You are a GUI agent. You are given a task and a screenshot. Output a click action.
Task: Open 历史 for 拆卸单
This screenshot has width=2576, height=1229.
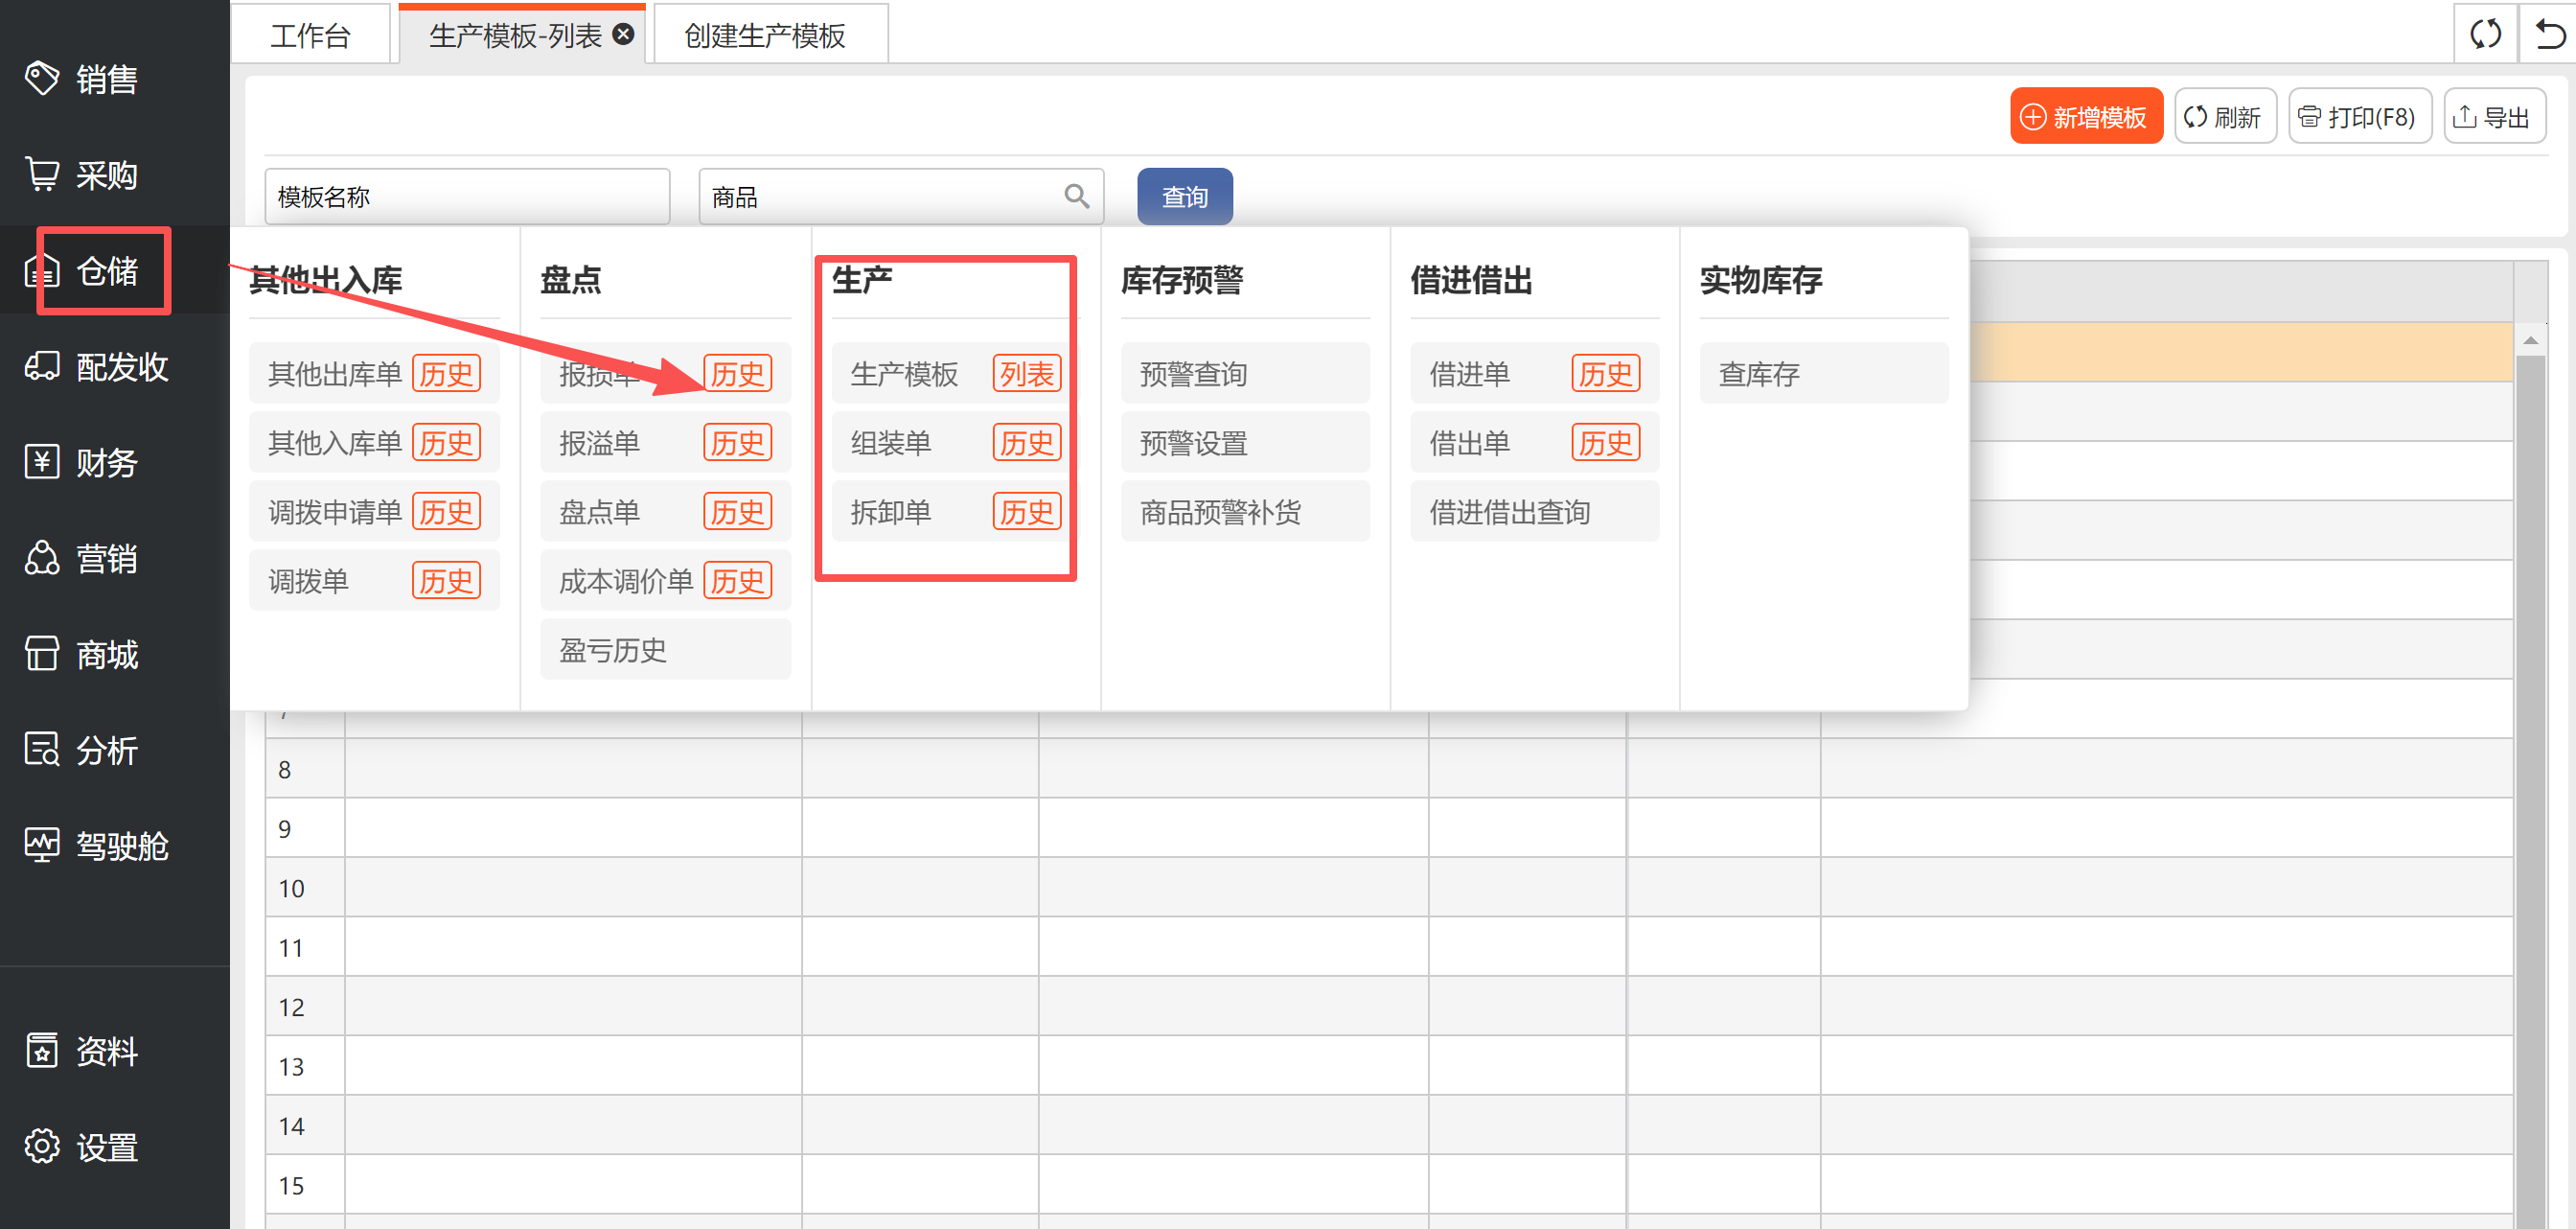tap(1027, 512)
